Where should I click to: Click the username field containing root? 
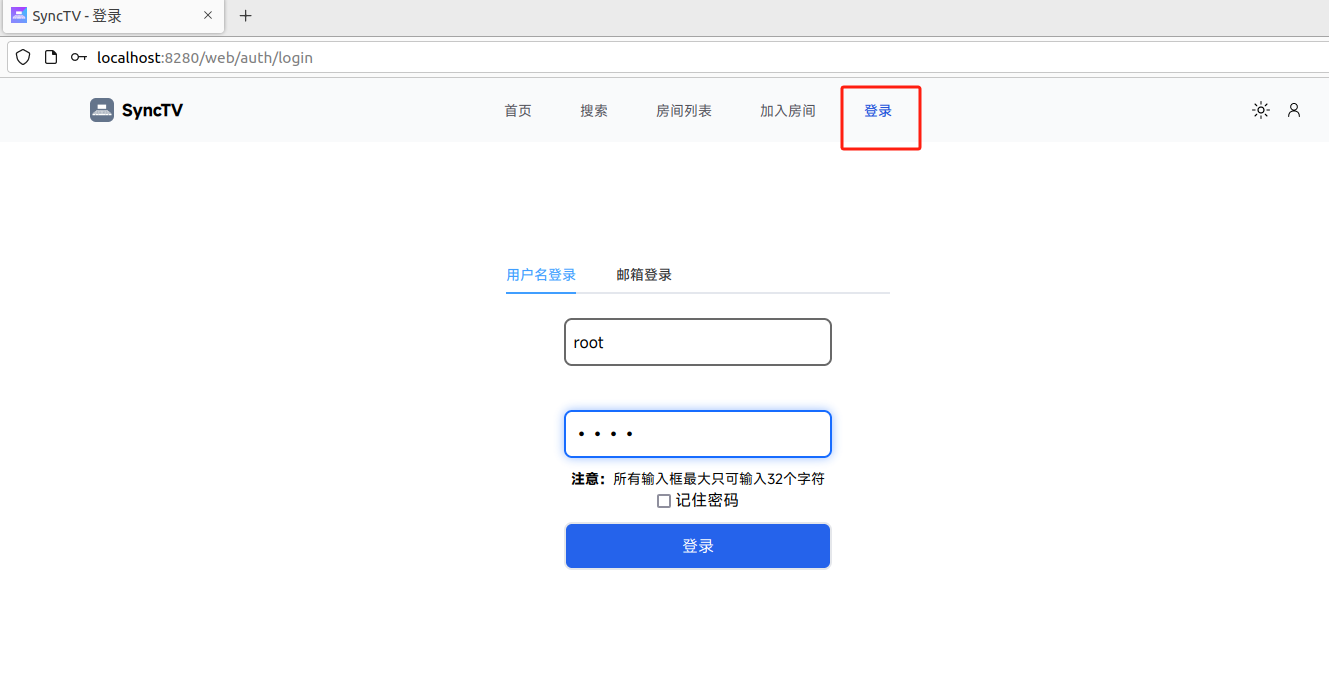[698, 342]
